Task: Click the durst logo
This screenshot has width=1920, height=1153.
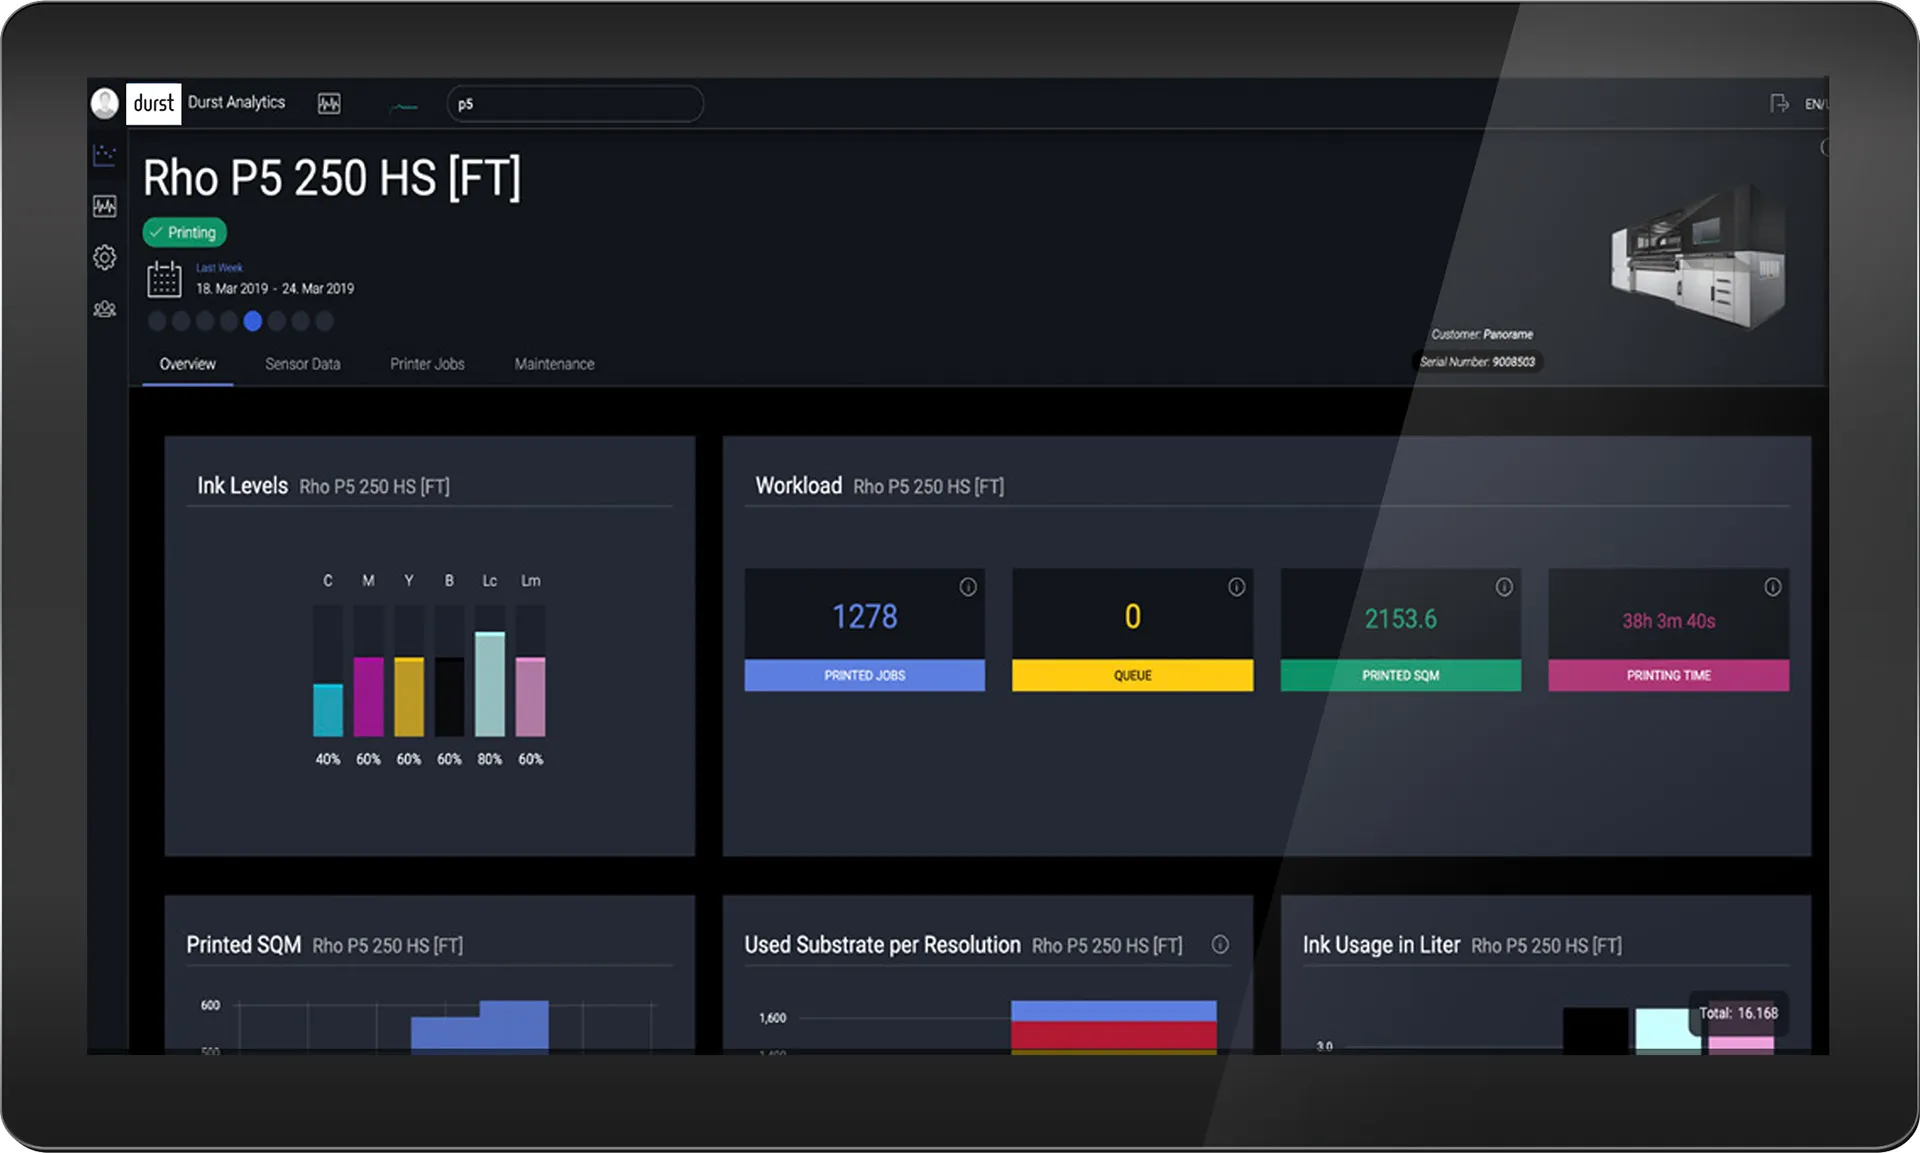Action: tap(153, 103)
